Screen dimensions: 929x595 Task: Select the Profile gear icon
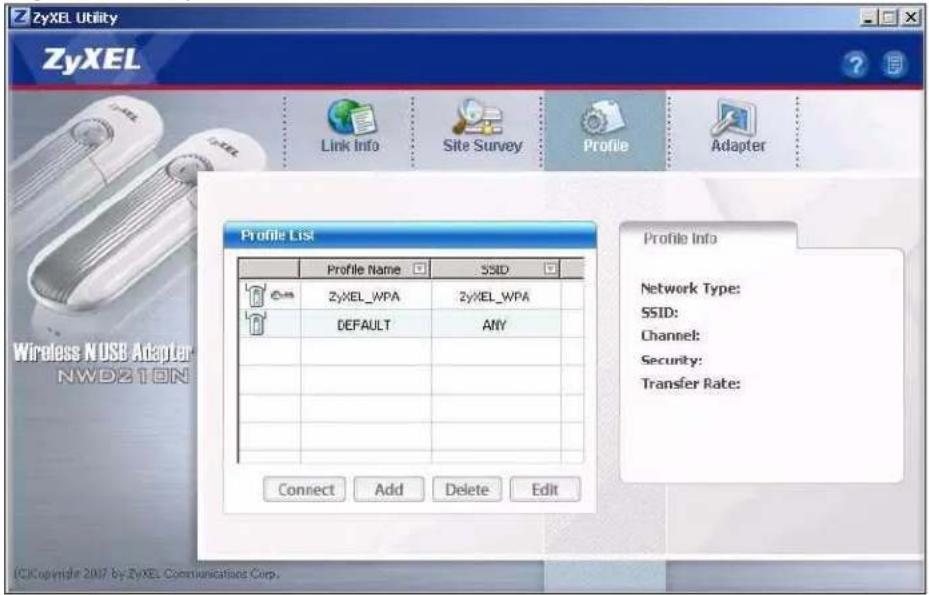point(602,117)
